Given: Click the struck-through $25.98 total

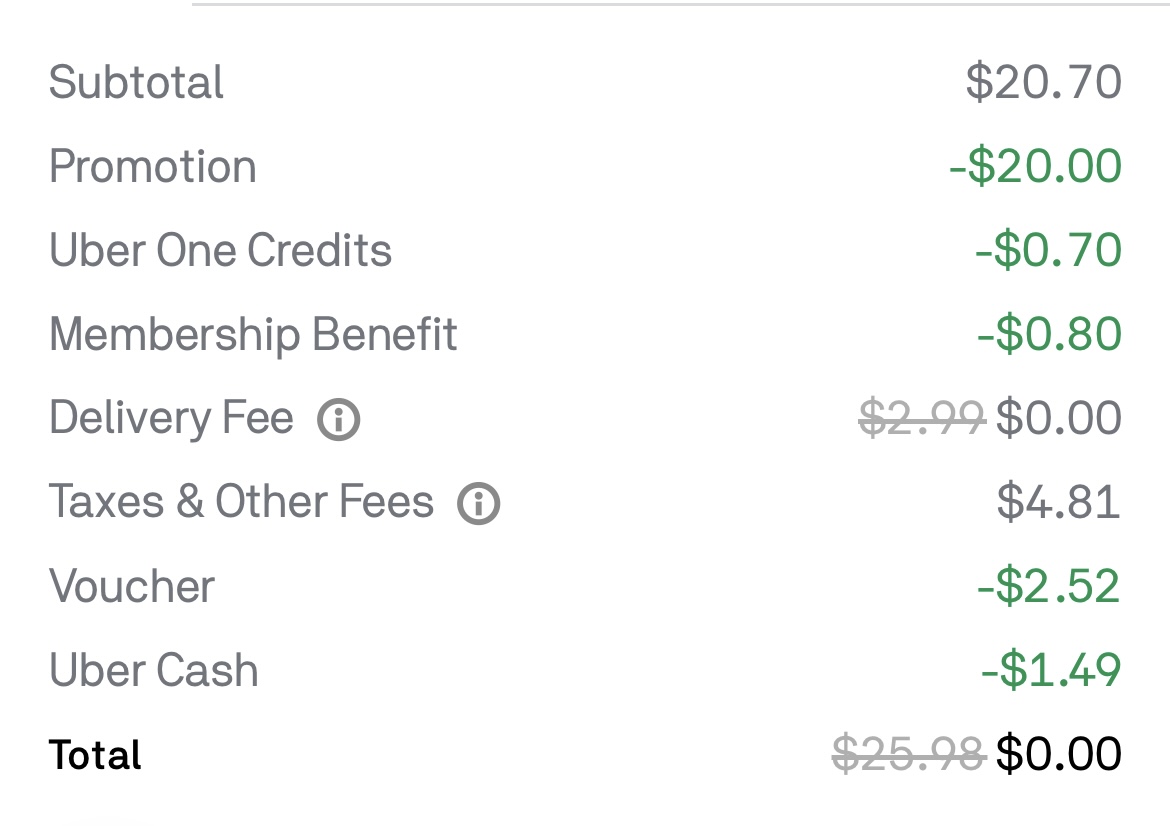Looking at the screenshot, I should click(x=908, y=754).
